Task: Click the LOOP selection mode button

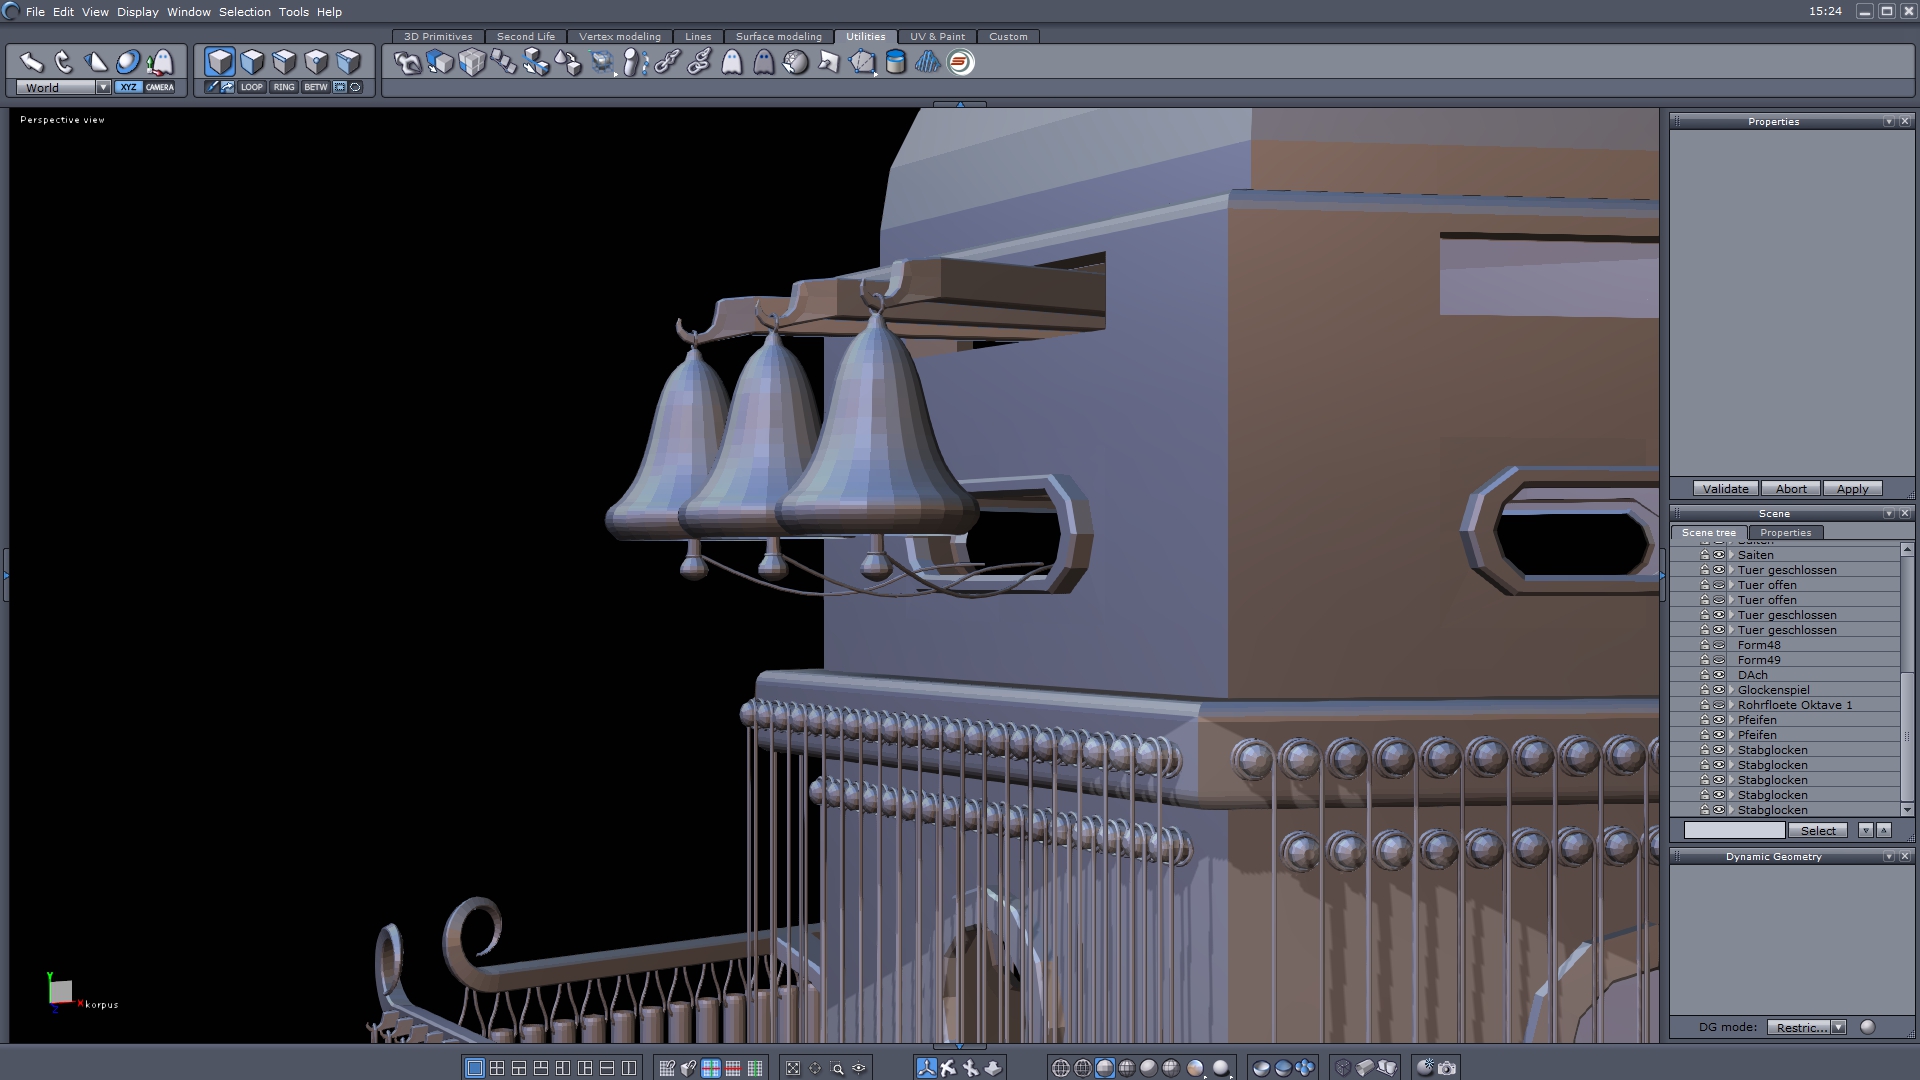Action: (251, 87)
